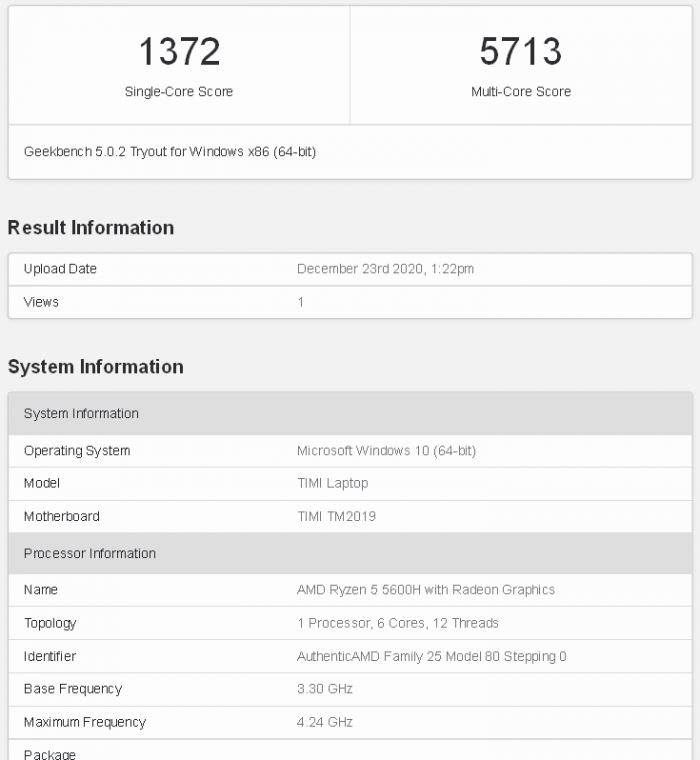Image resolution: width=700 pixels, height=760 pixels.
Task: Select the Geekbench 5.0.2 Tryout version text
Action: (x=170, y=152)
